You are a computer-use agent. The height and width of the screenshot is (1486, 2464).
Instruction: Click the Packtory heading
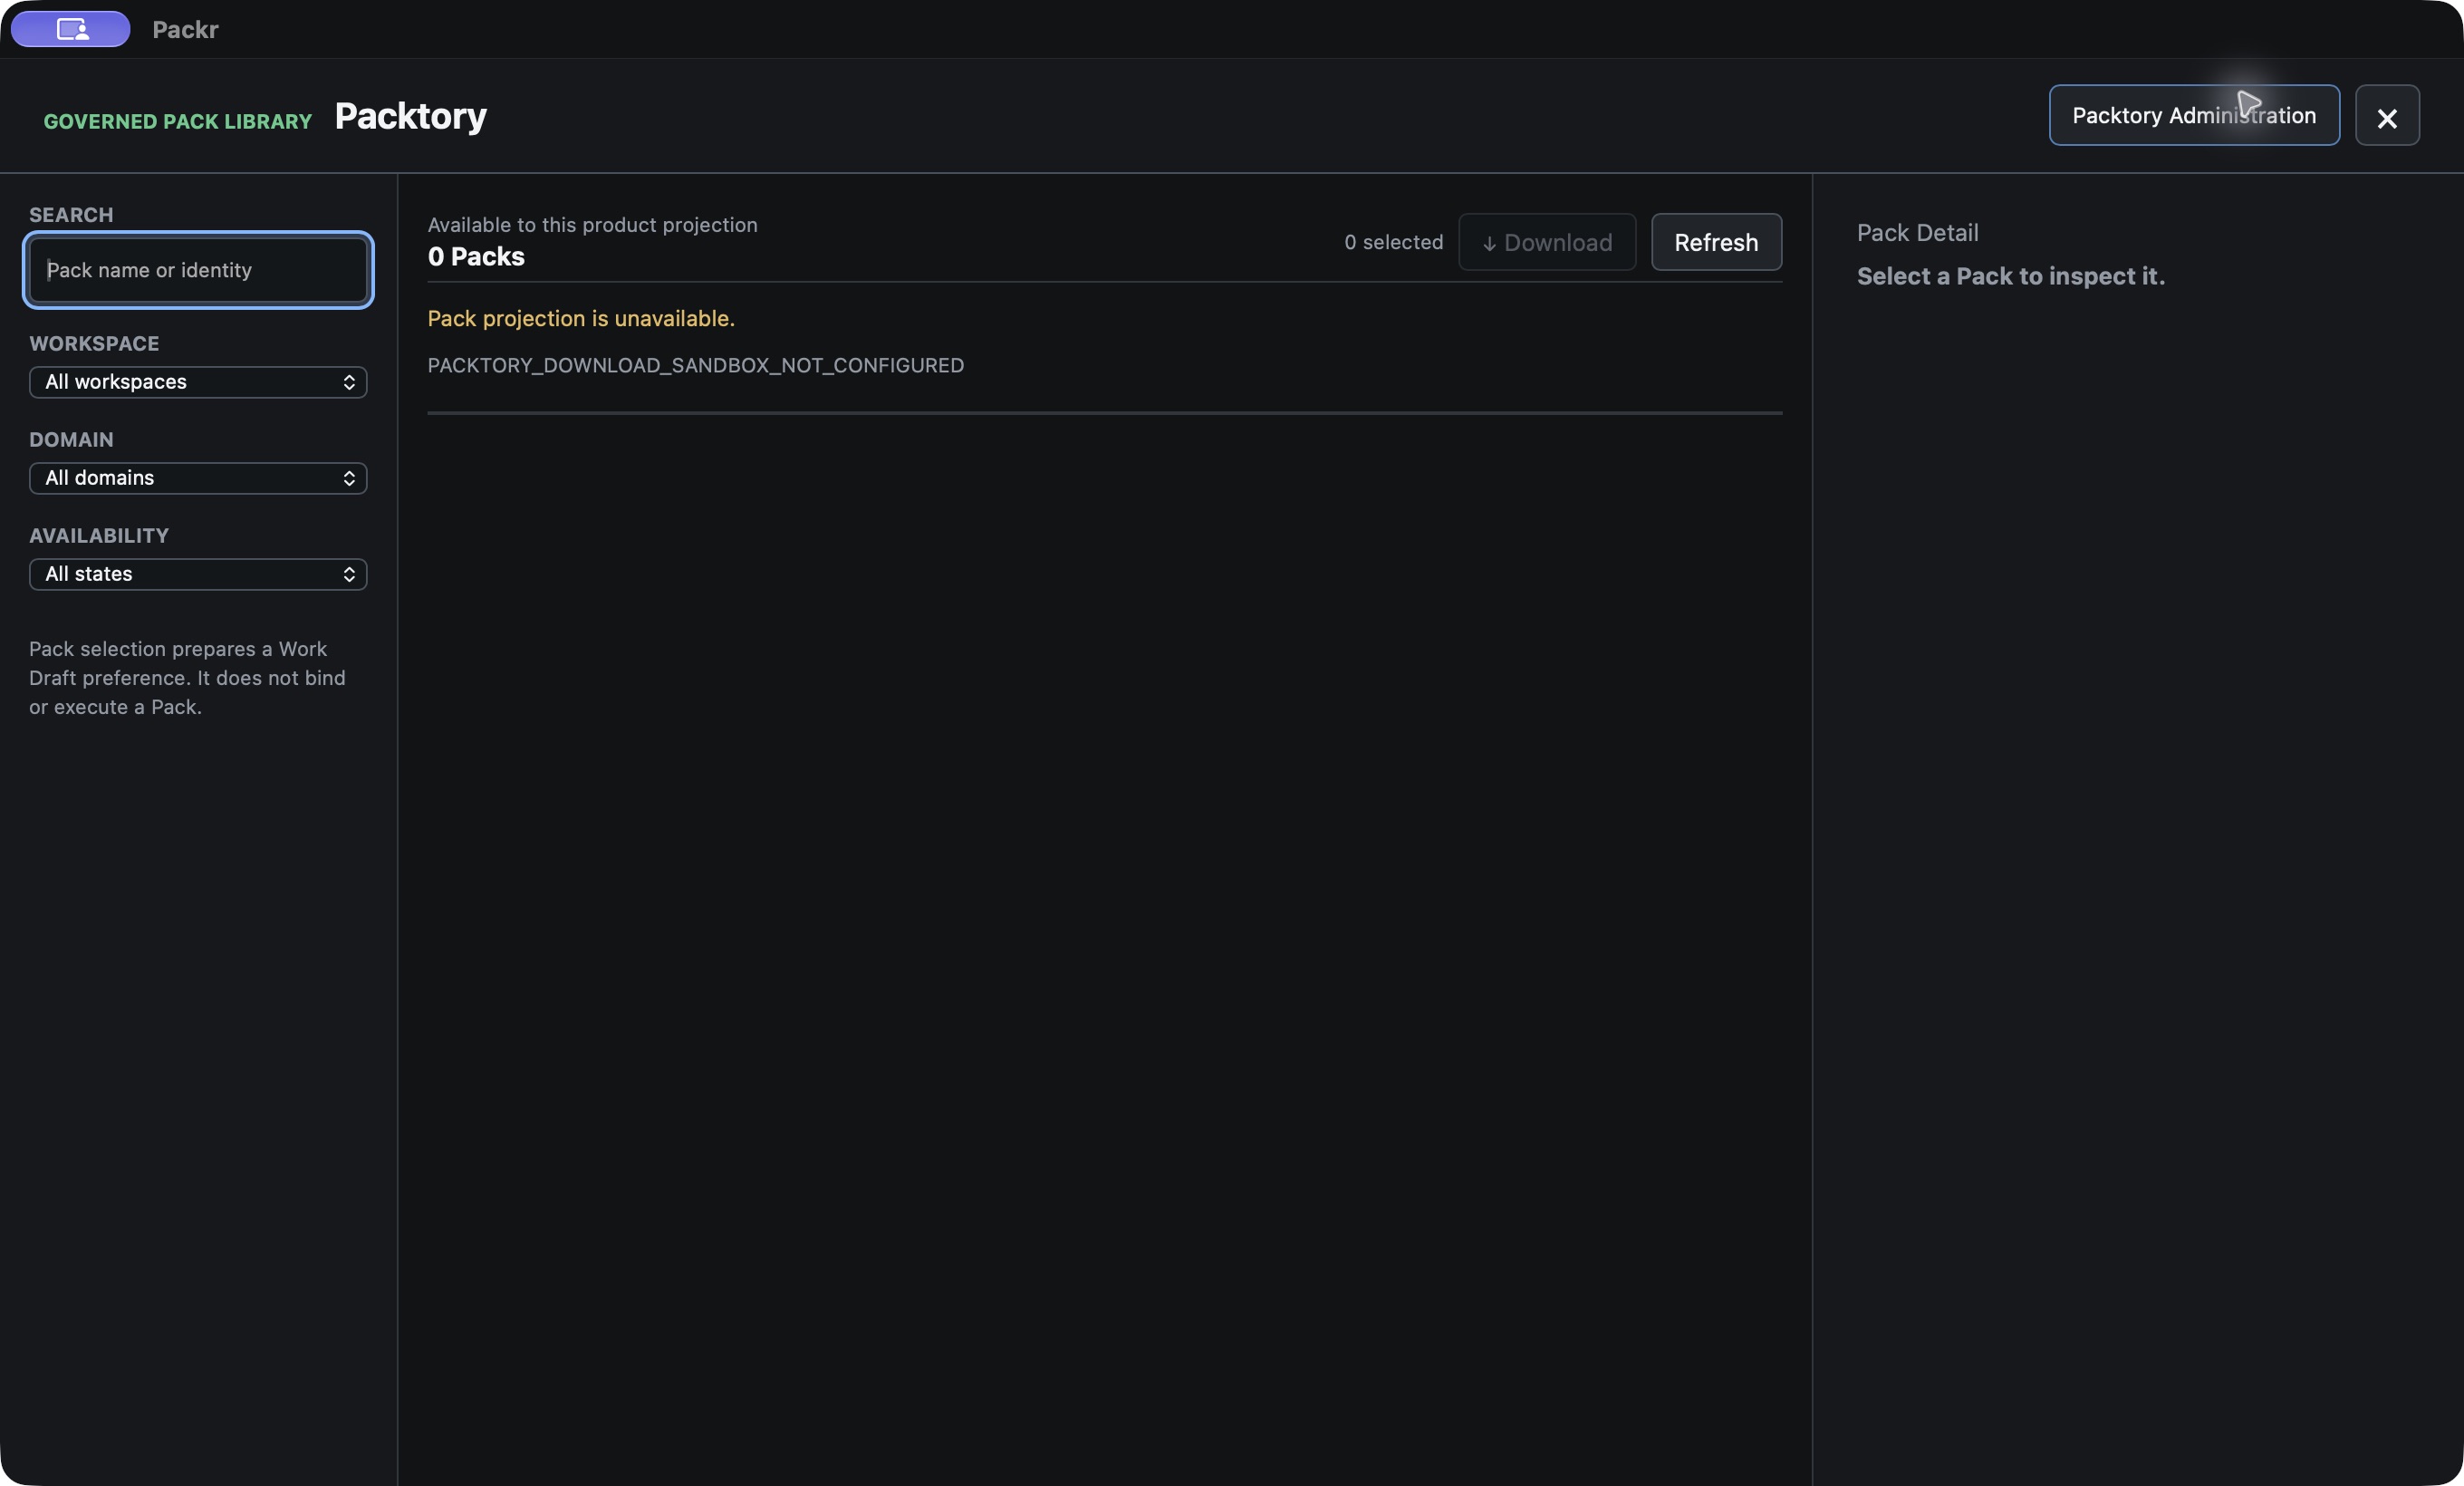click(x=410, y=116)
